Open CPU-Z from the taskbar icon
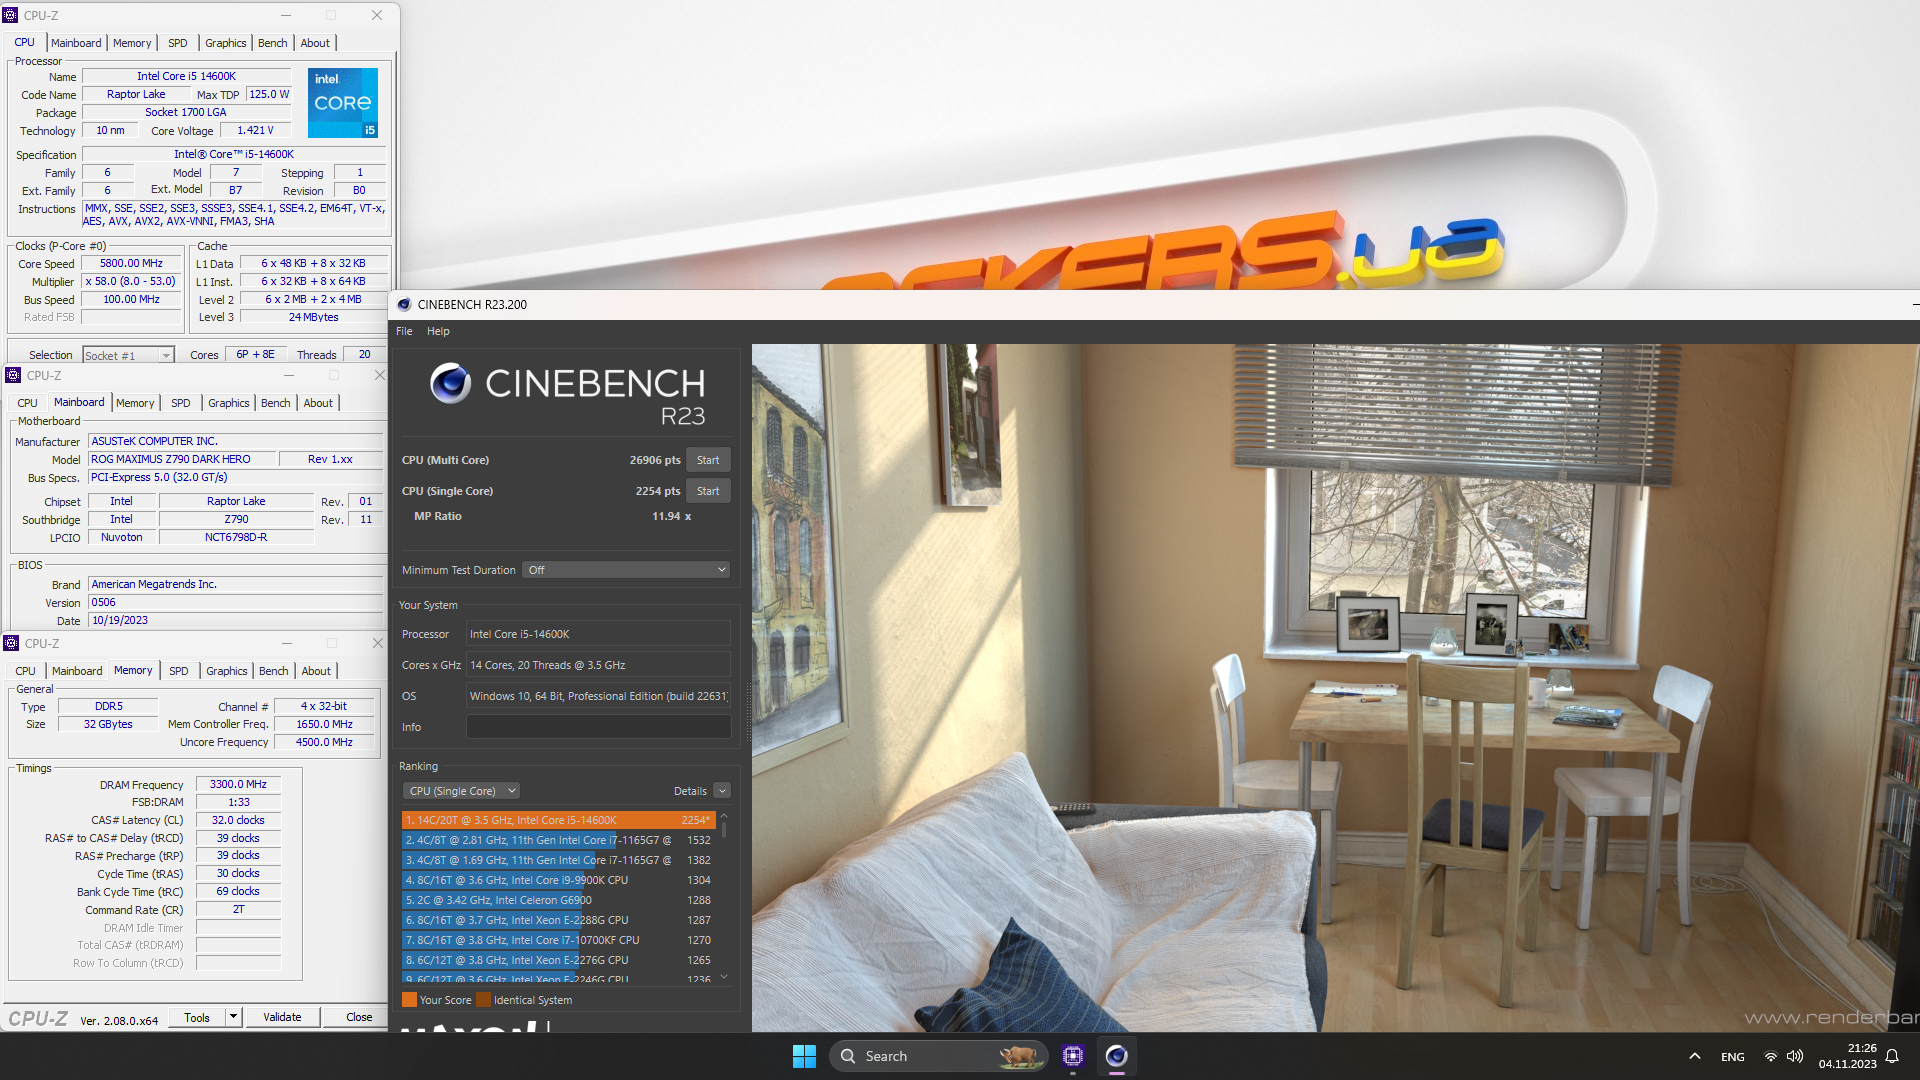 pyautogui.click(x=1073, y=1056)
